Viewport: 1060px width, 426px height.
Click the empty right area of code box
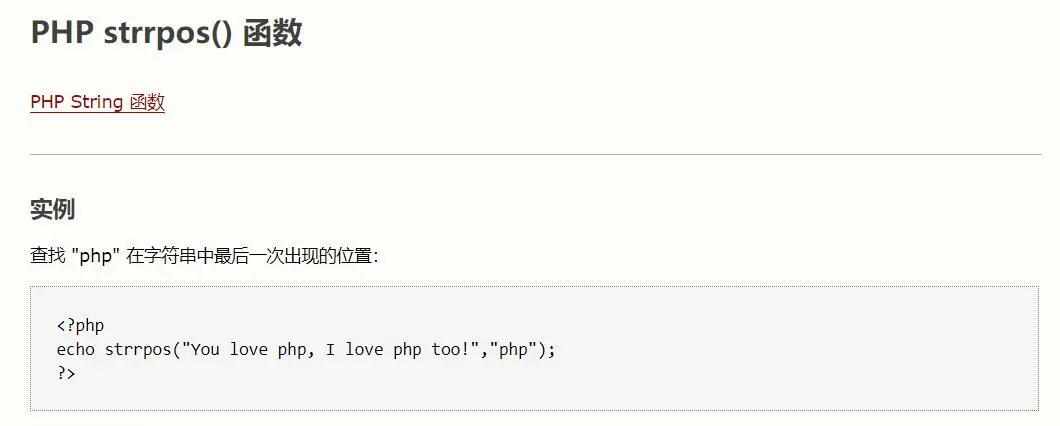pyautogui.click(x=811, y=349)
